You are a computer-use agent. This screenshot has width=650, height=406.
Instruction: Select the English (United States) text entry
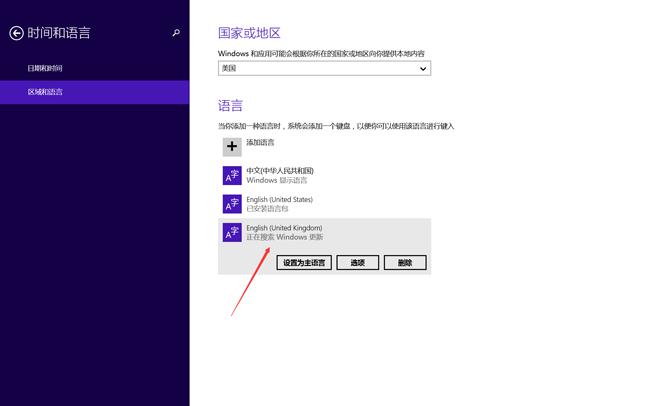tap(279, 199)
